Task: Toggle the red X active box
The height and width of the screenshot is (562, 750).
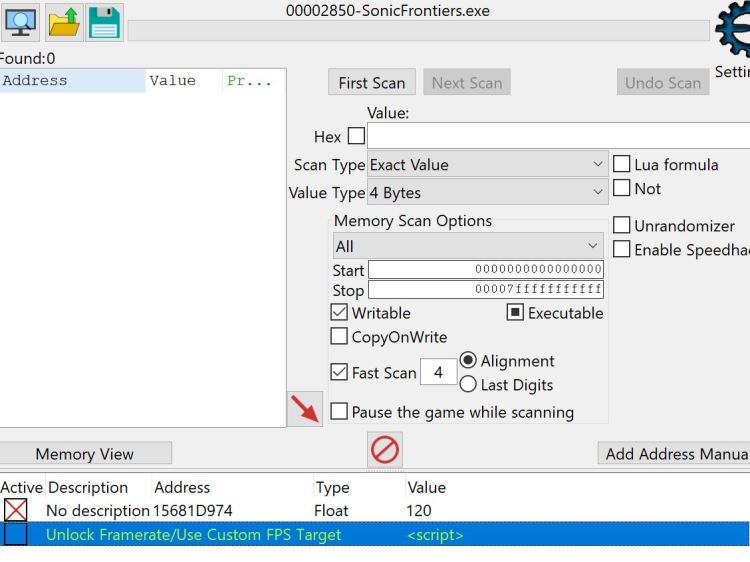Action: click(x=16, y=511)
